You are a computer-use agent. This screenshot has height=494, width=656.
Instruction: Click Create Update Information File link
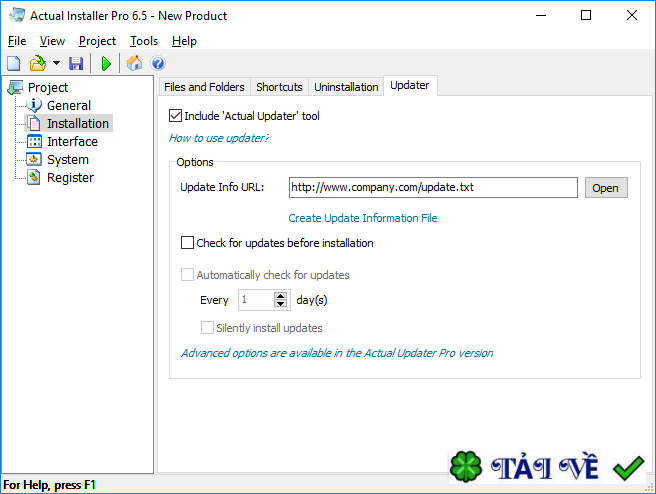pos(363,218)
